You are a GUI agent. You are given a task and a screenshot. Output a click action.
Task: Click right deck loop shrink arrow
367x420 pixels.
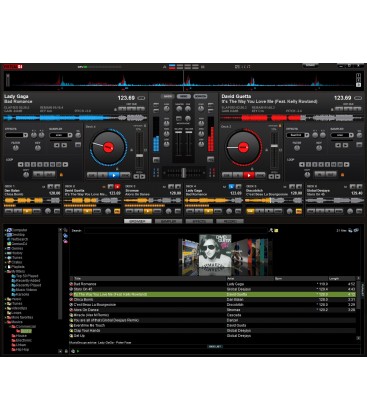(302, 164)
